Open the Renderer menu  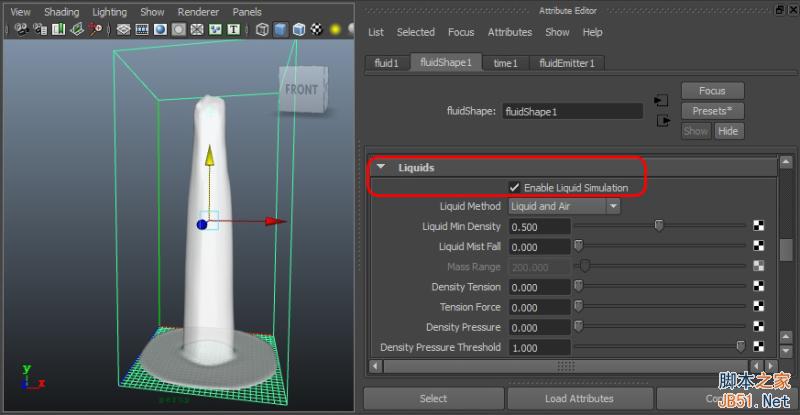pyautogui.click(x=198, y=12)
